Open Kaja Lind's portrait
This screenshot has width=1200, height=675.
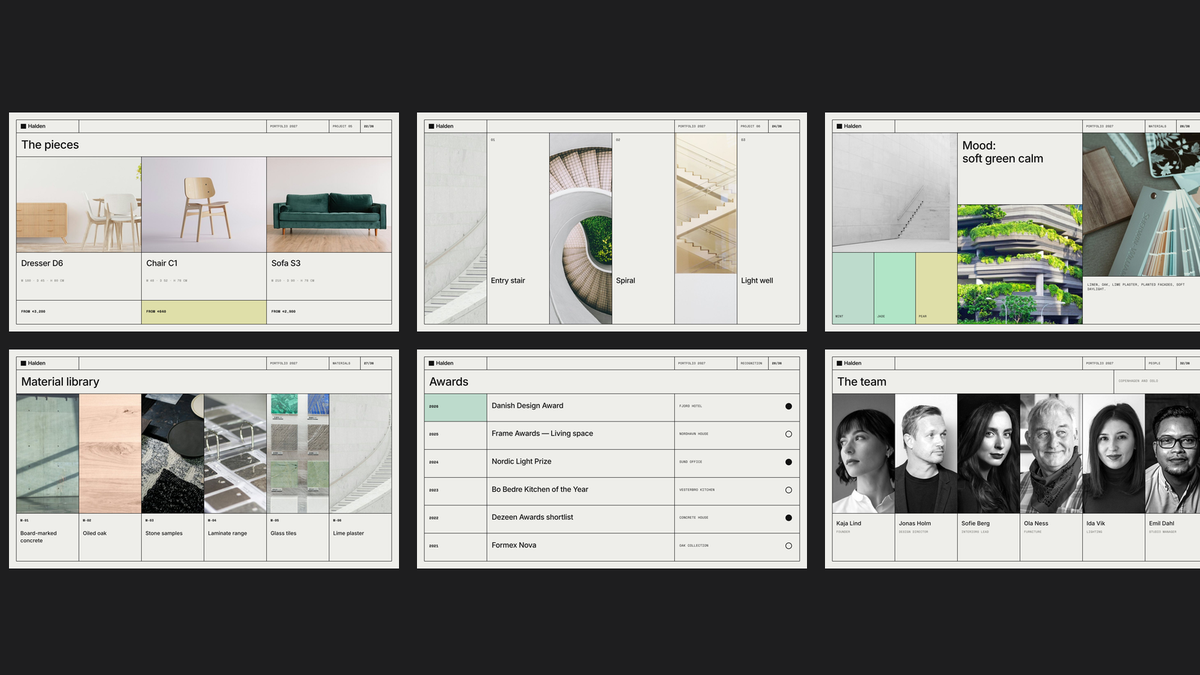pyautogui.click(x=863, y=453)
